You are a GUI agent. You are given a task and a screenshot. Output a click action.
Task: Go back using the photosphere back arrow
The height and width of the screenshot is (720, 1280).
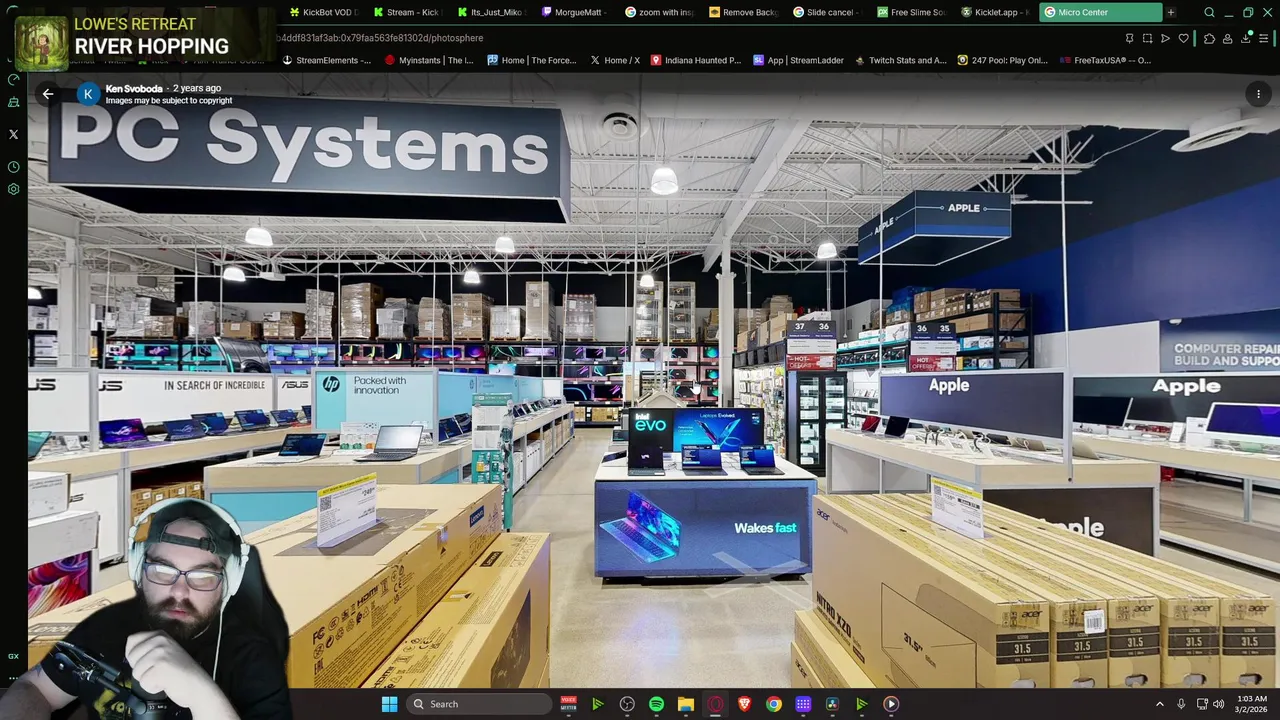pyautogui.click(x=48, y=94)
